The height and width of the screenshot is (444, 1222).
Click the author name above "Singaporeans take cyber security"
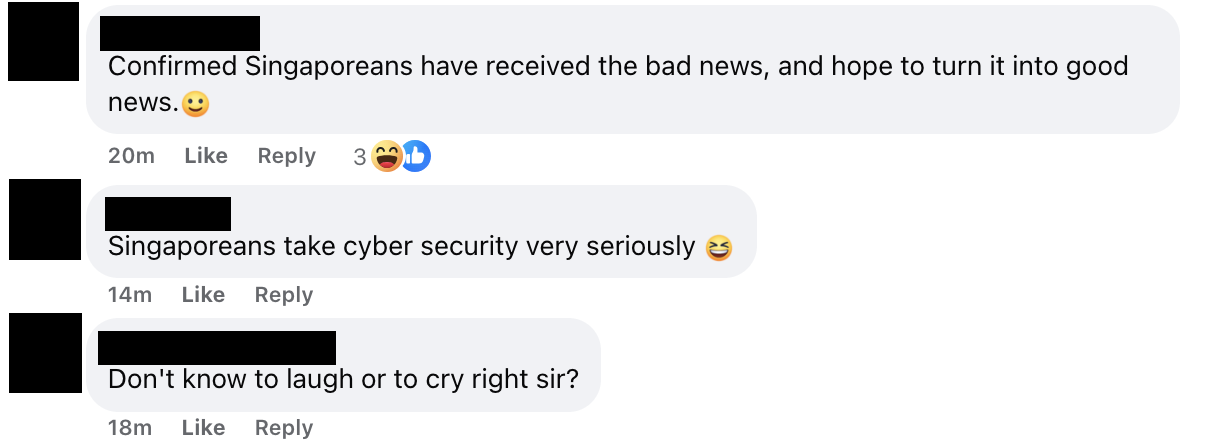click(167, 214)
